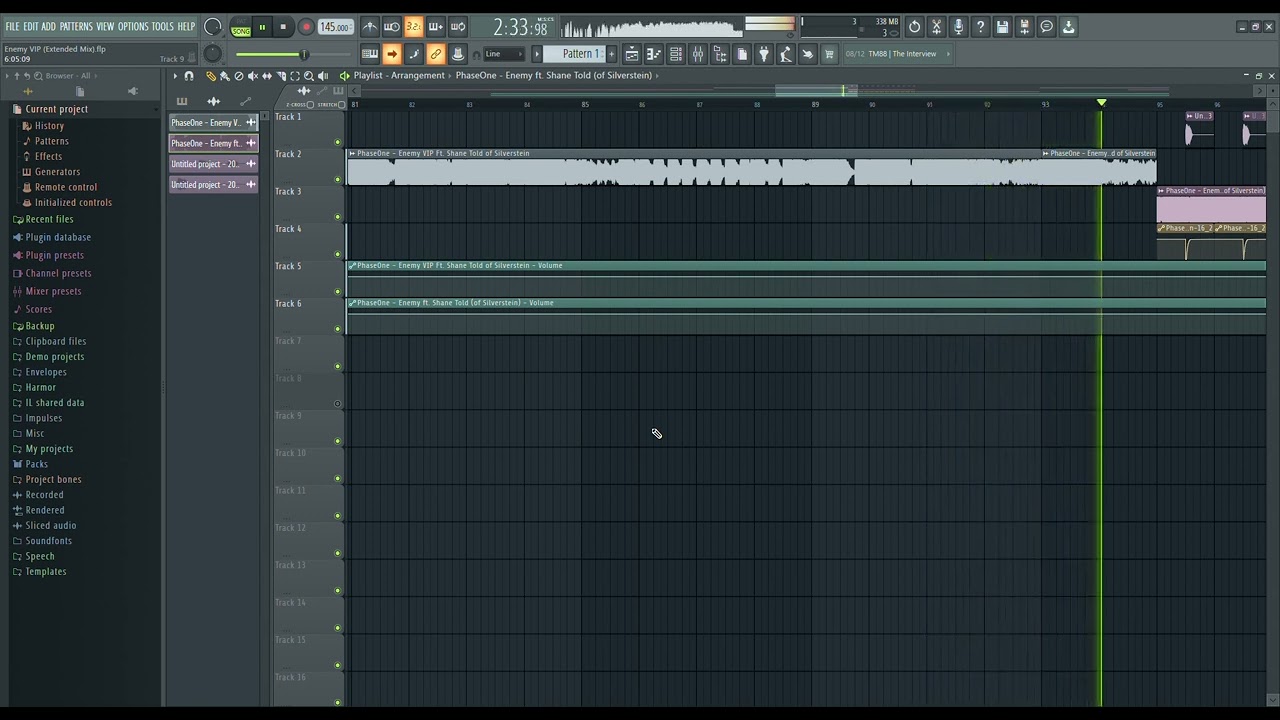Screen dimensions: 1280x720
Task: Open the Piano roll icon
Action: 654,54
